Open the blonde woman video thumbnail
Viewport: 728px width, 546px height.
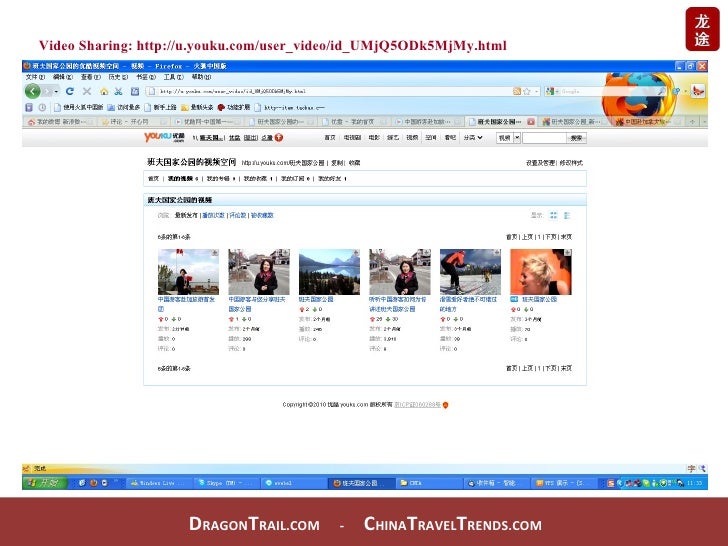coord(541,272)
